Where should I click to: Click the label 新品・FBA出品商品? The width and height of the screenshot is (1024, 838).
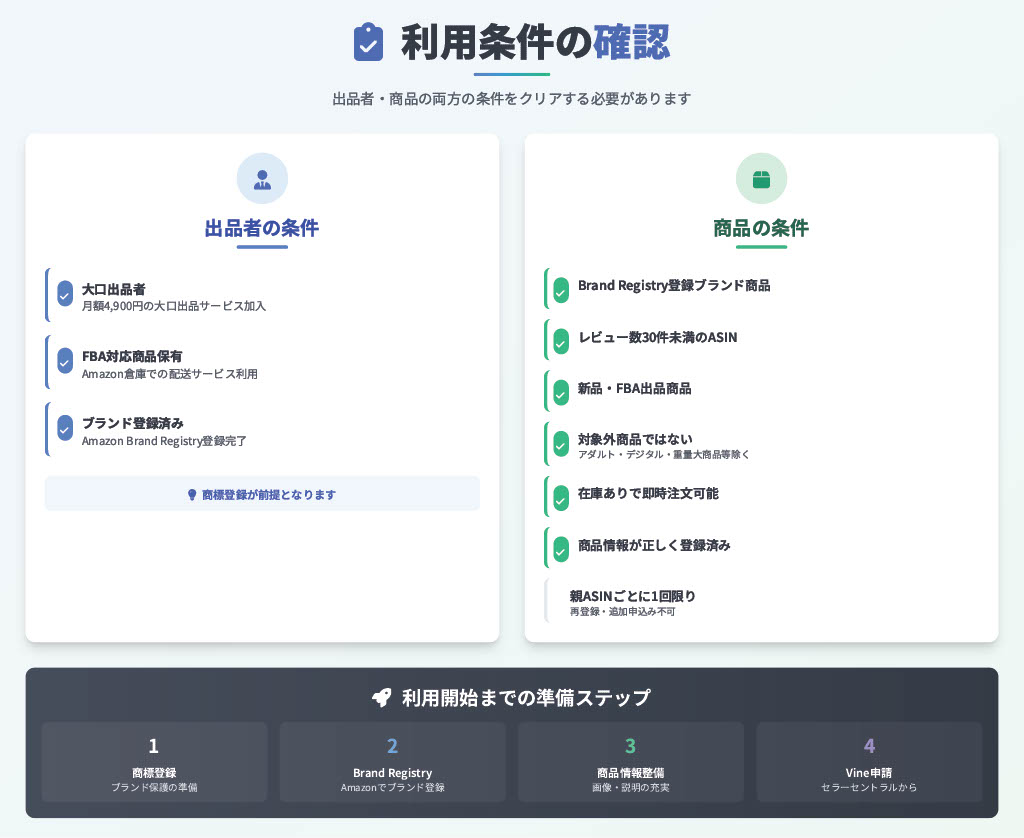pos(635,389)
